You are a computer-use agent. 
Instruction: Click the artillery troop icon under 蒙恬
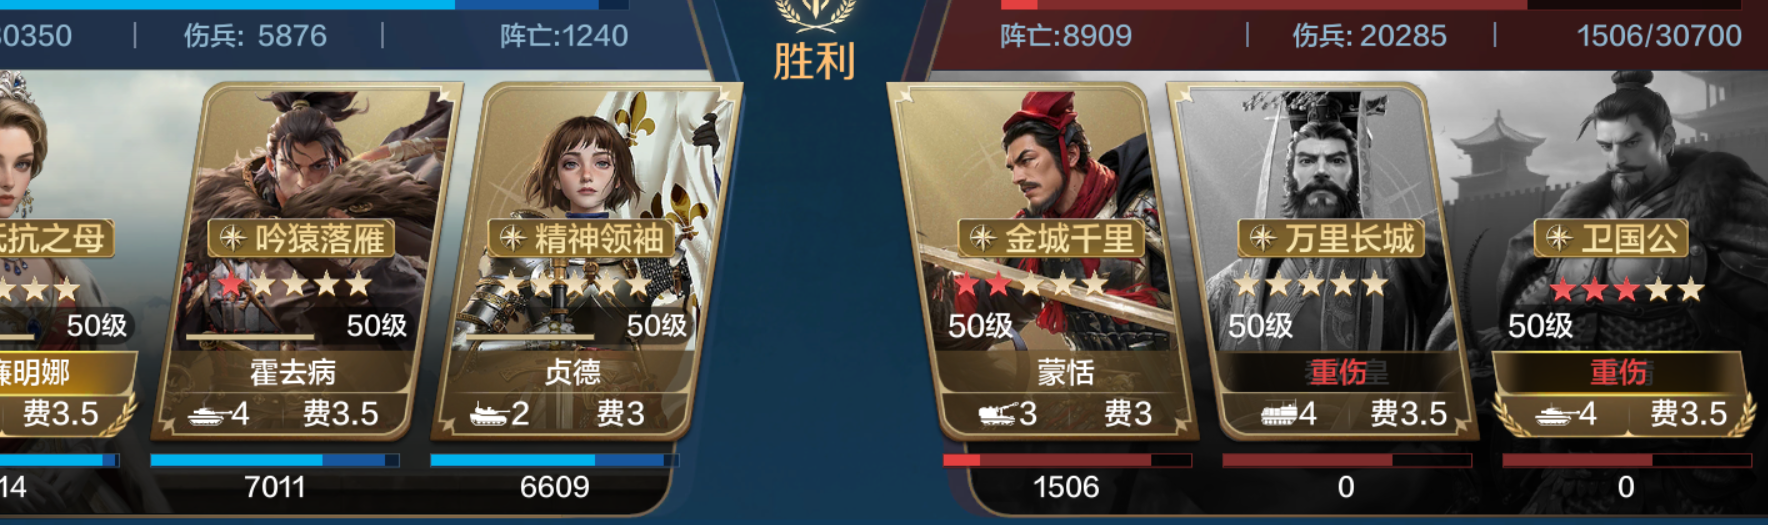tap(996, 414)
